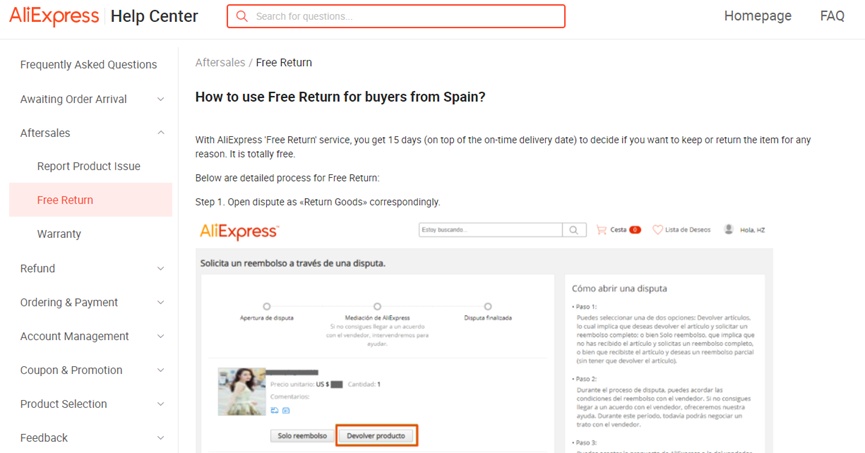This screenshot has height=453, width=865.
Task: Click Free Return breadcrumb text
Action: point(284,63)
